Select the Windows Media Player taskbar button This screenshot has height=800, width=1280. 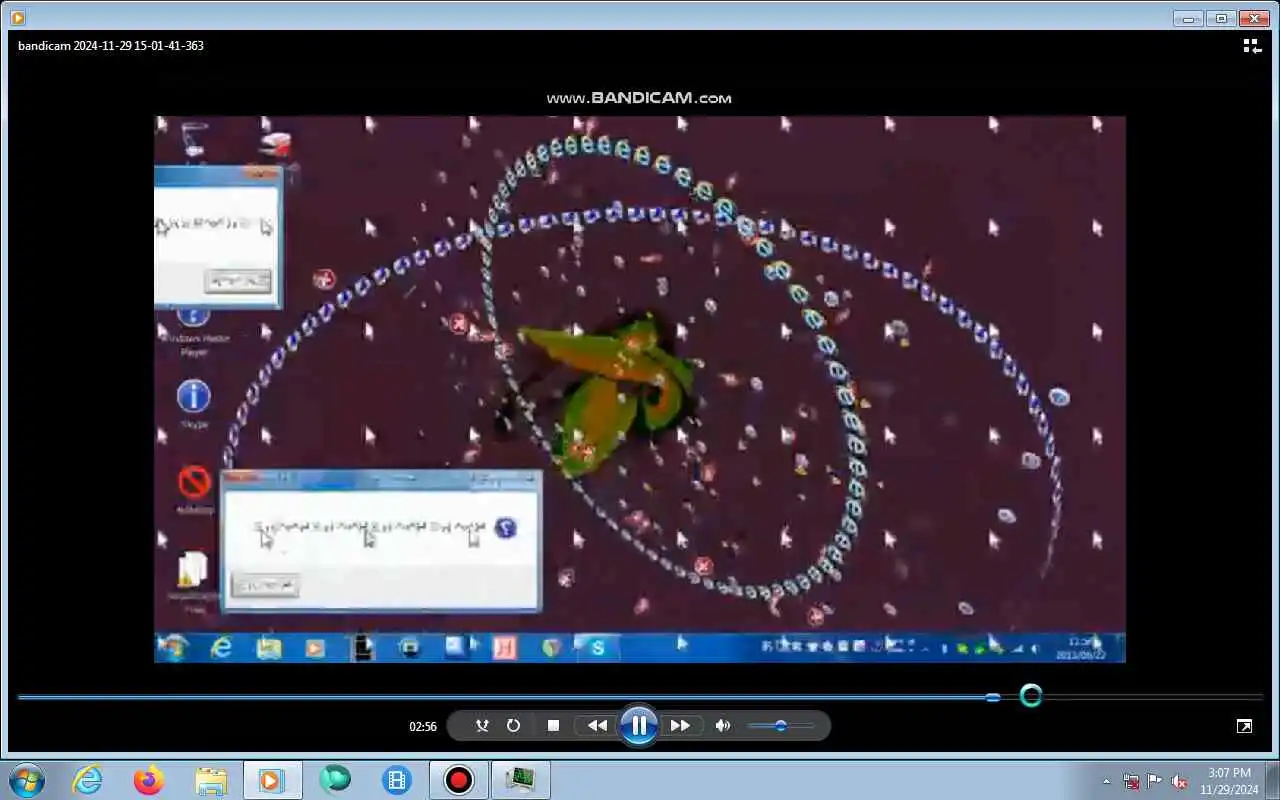(273, 780)
